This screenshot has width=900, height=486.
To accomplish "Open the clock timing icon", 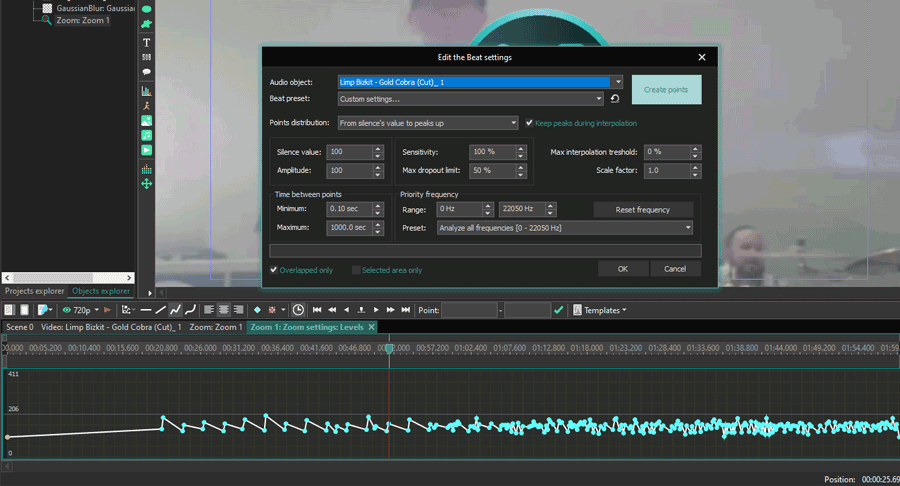I will 298,310.
